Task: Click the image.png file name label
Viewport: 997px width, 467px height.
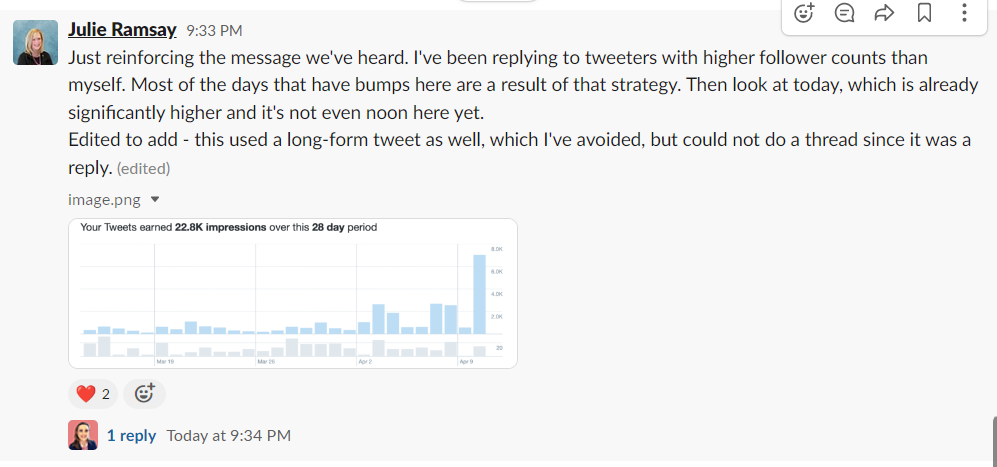Action: click(x=104, y=199)
